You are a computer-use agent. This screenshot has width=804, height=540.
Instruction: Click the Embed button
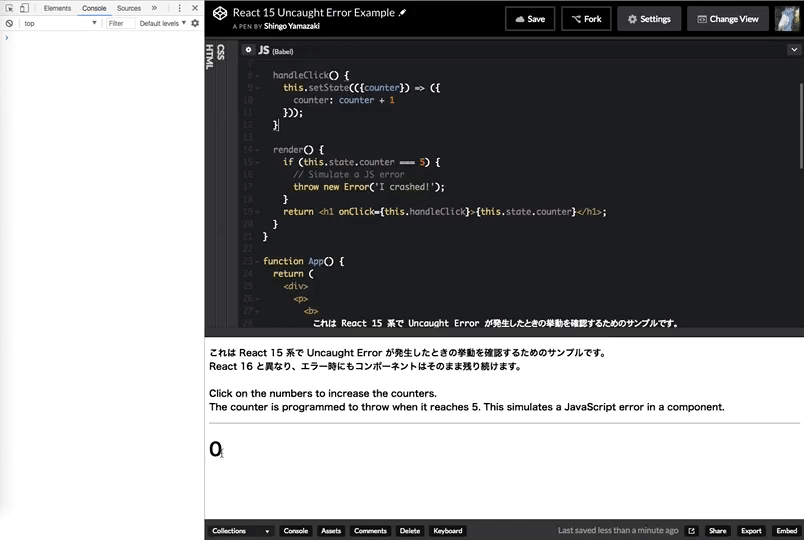click(x=787, y=531)
